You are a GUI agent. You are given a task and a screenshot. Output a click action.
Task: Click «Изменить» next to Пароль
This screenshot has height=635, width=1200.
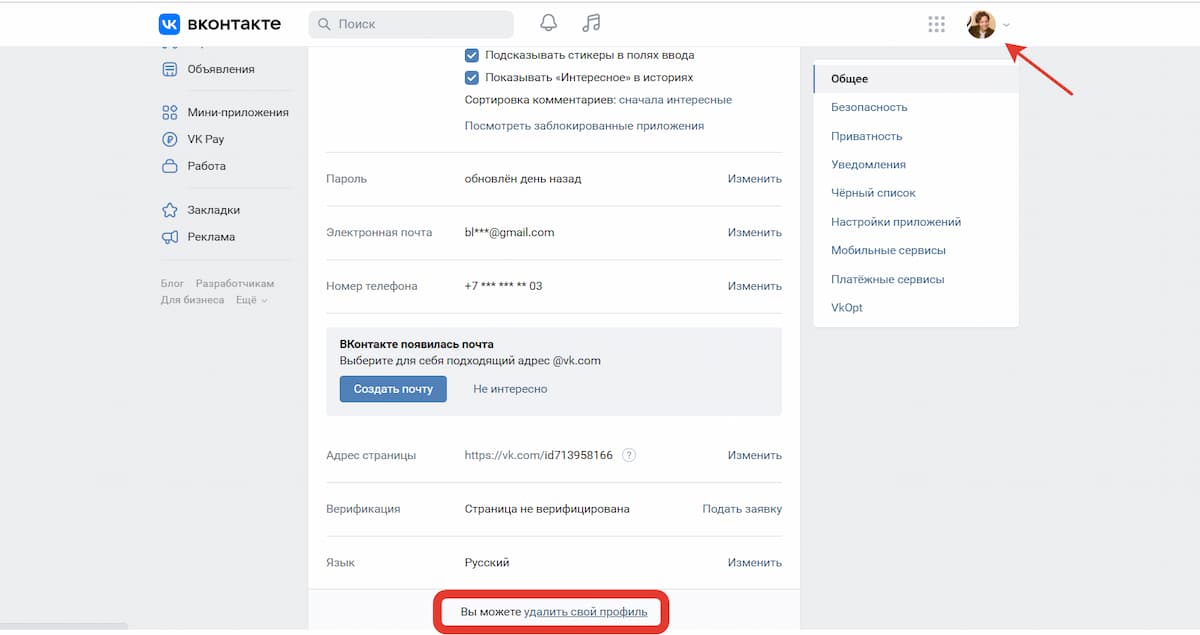coord(754,179)
